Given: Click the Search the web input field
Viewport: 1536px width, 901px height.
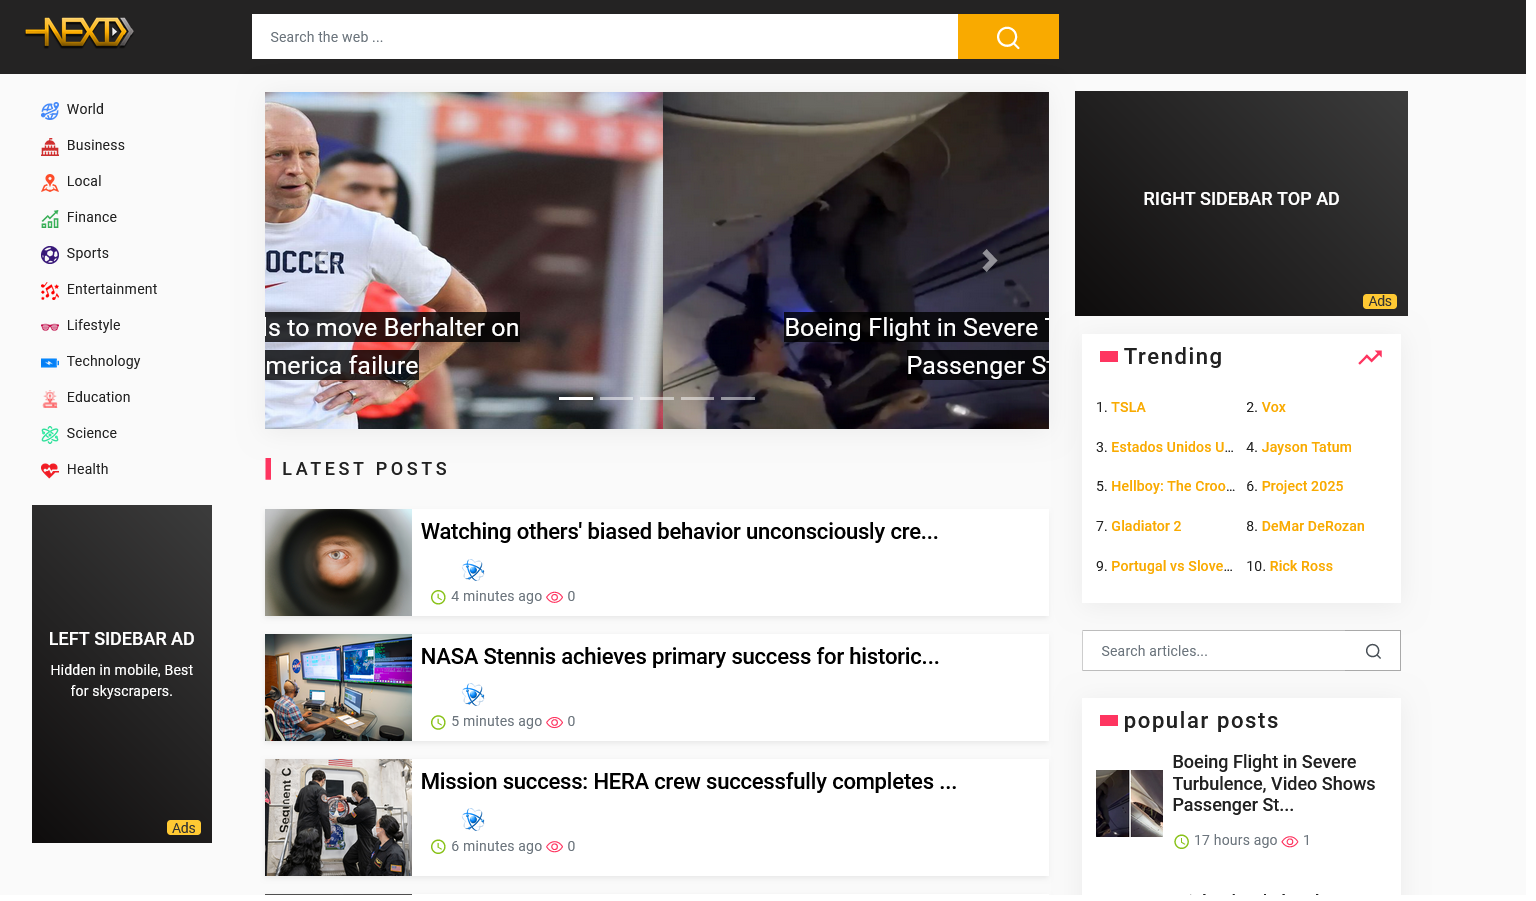Looking at the screenshot, I should (604, 37).
